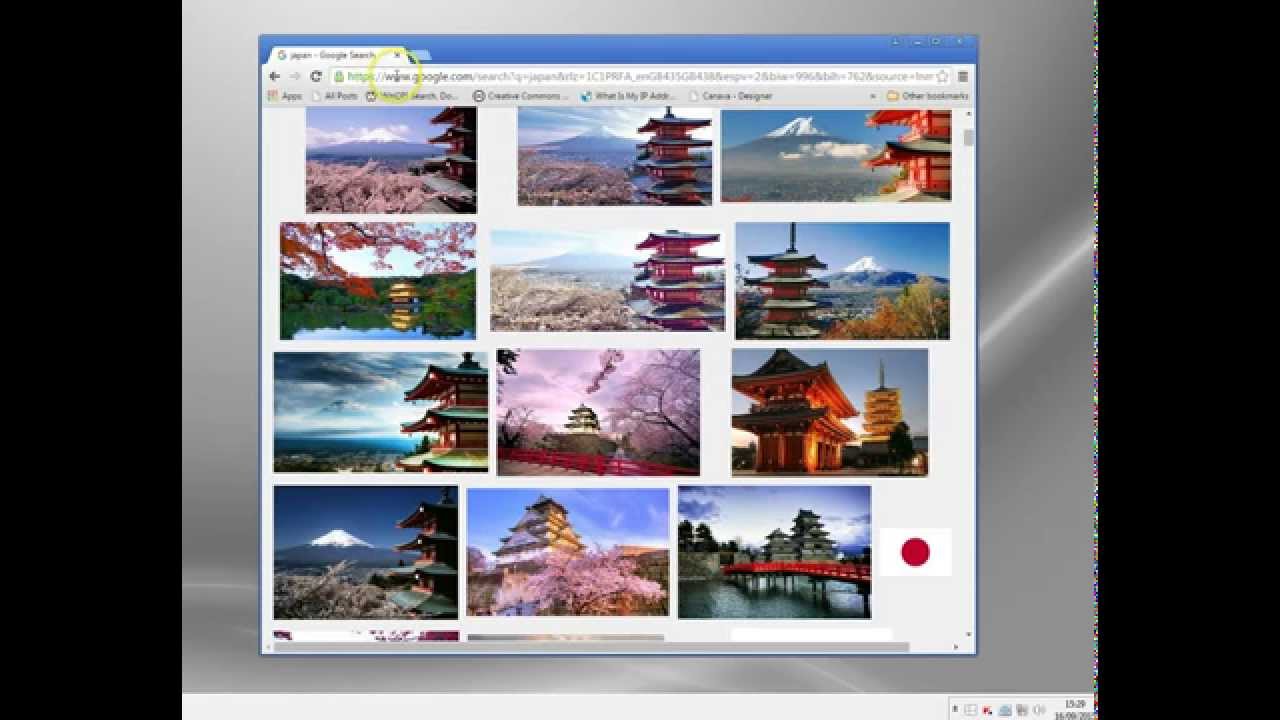
Task: Click the network icon in system tray
Action: (1020, 709)
